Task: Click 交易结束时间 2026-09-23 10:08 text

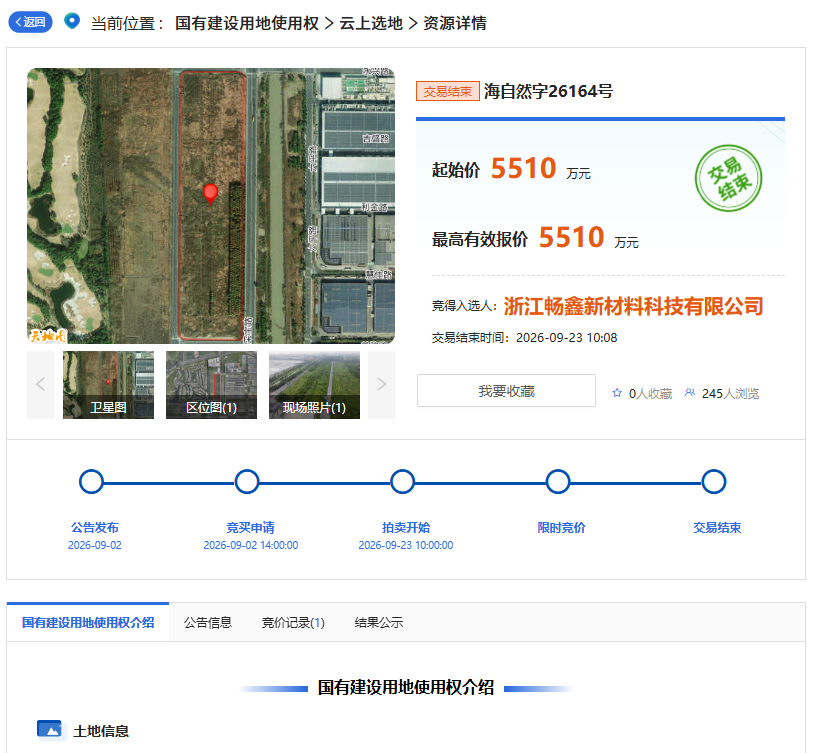Action: tap(524, 338)
